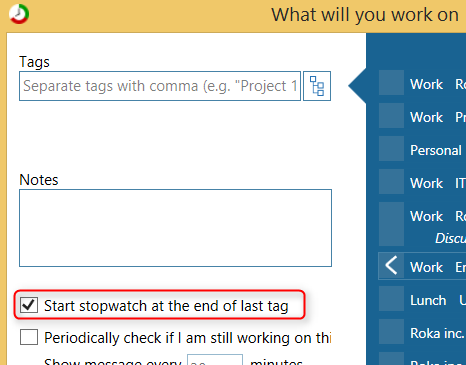Click the square beside Lunch entry

click(391, 298)
